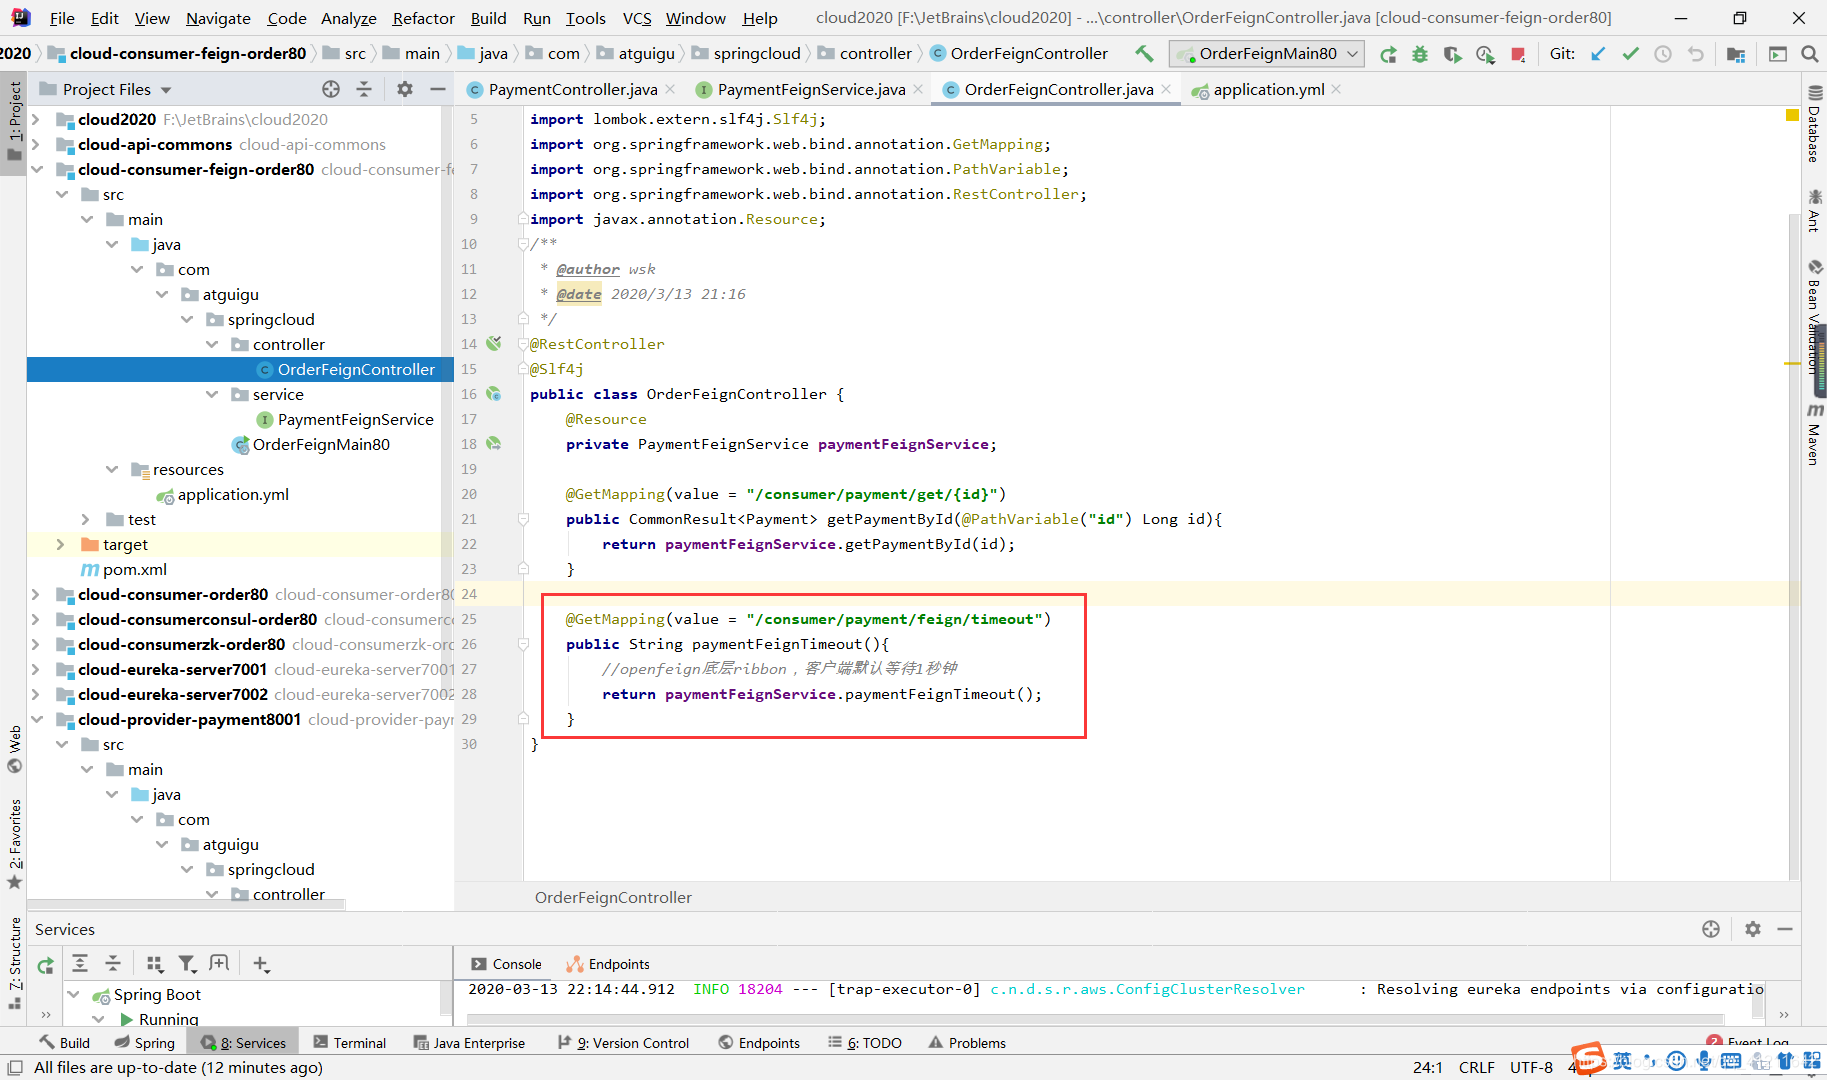Image resolution: width=1827 pixels, height=1080 pixels.
Task: Rerun OrderFeignMain80 using the toolbar icon
Action: (1388, 54)
